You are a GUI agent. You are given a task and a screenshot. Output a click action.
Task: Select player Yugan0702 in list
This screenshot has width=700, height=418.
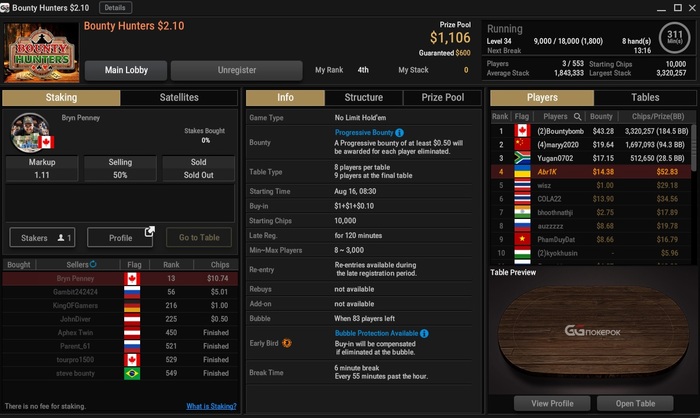591,158
